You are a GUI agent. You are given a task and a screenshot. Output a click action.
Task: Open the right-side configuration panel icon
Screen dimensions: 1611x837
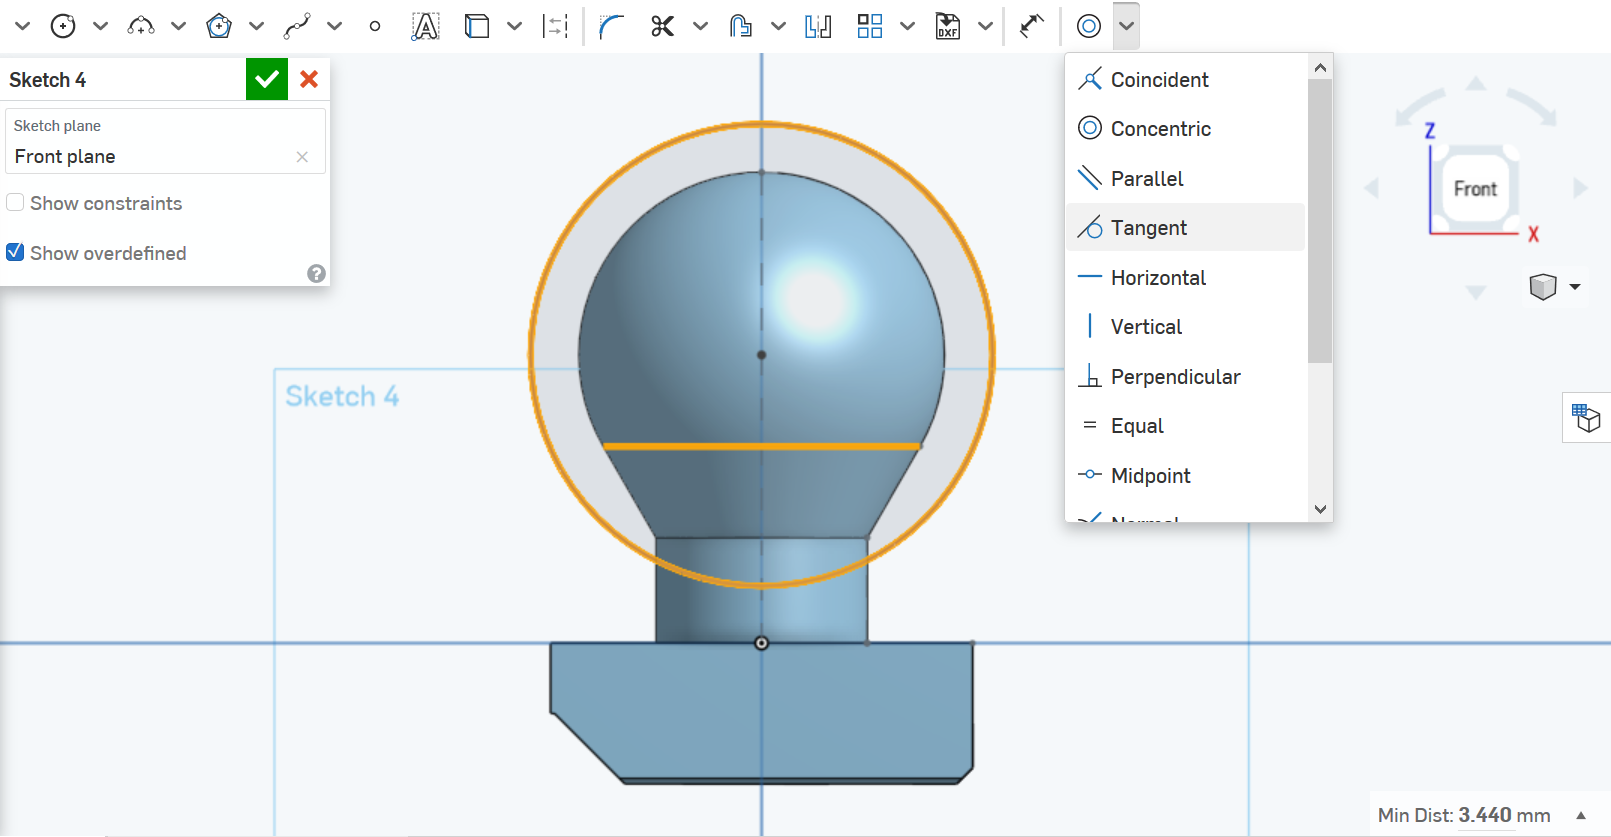(1586, 417)
